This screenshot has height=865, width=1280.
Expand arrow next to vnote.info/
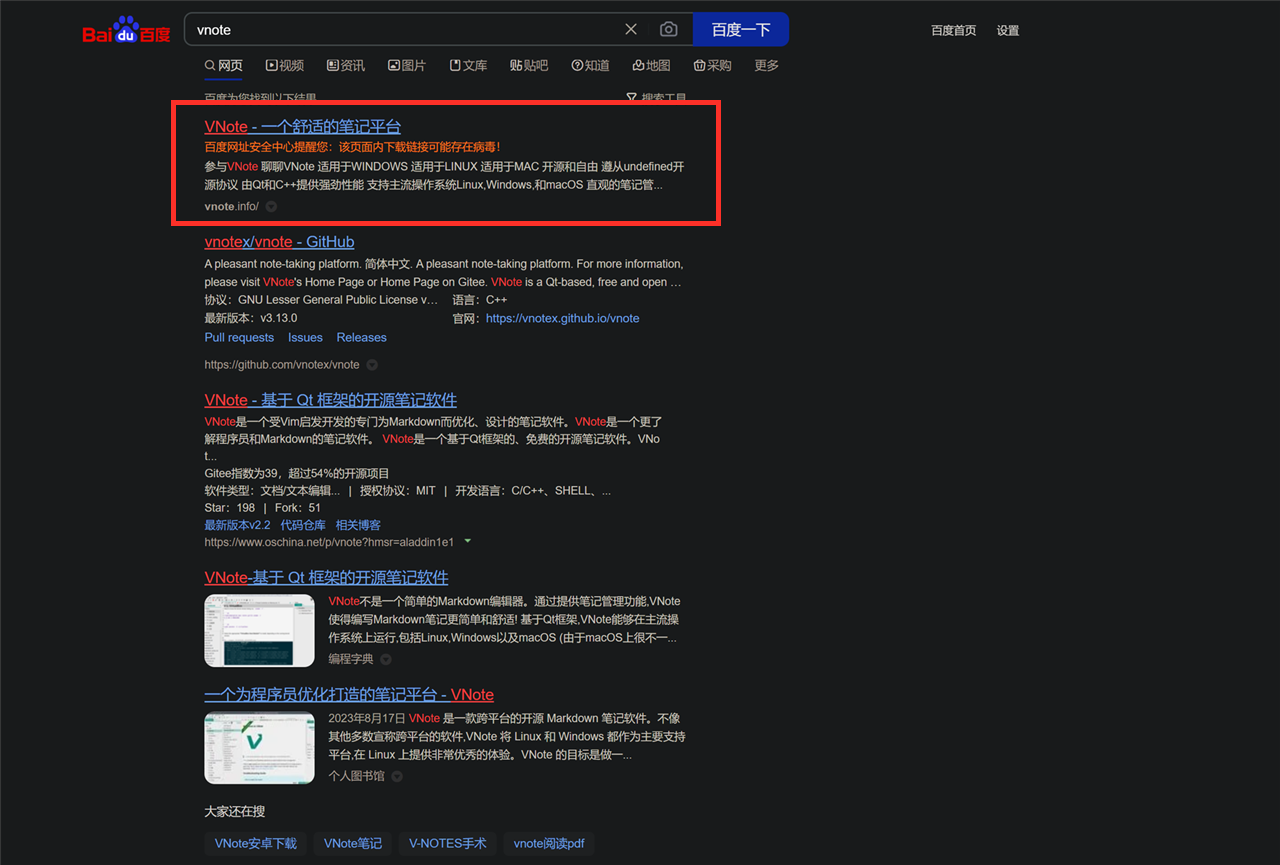[x=271, y=207]
